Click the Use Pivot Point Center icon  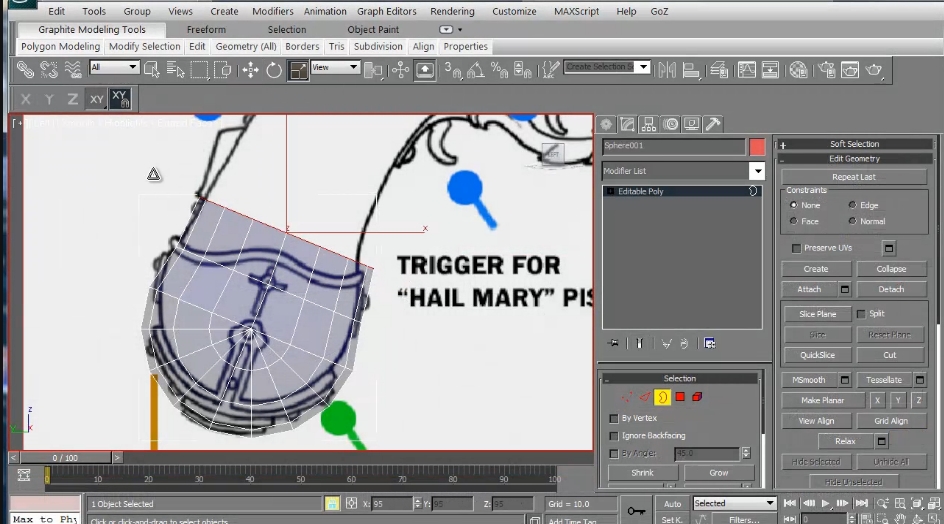pyautogui.click(x=373, y=70)
